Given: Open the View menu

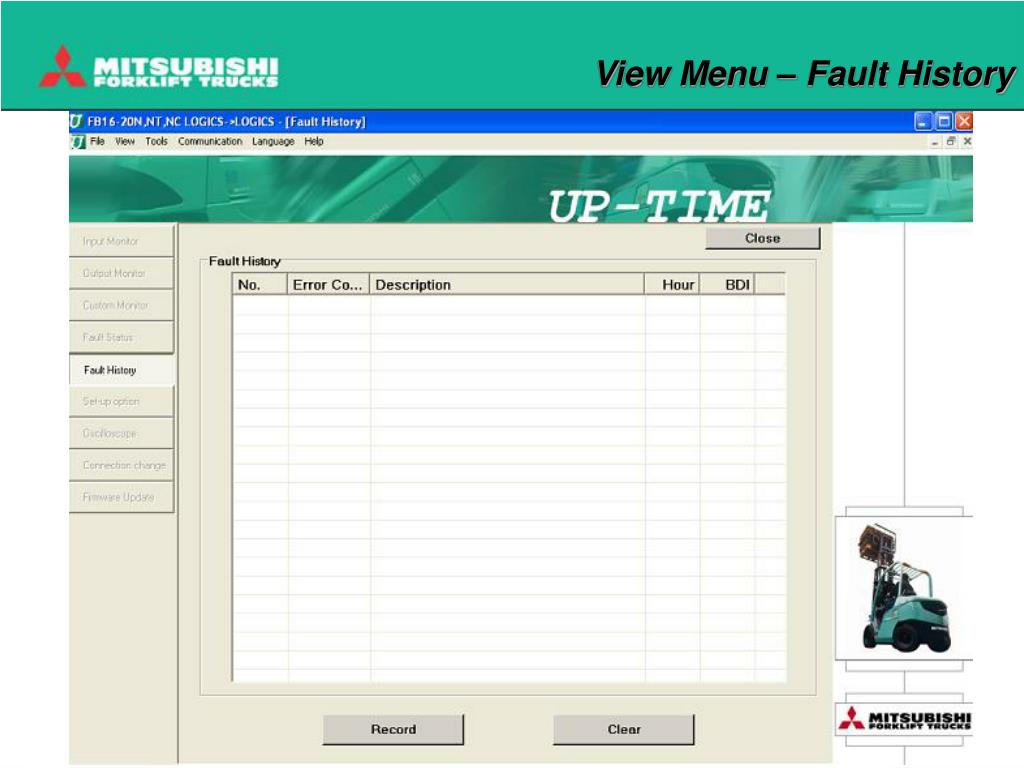Looking at the screenshot, I should pos(125,141).
